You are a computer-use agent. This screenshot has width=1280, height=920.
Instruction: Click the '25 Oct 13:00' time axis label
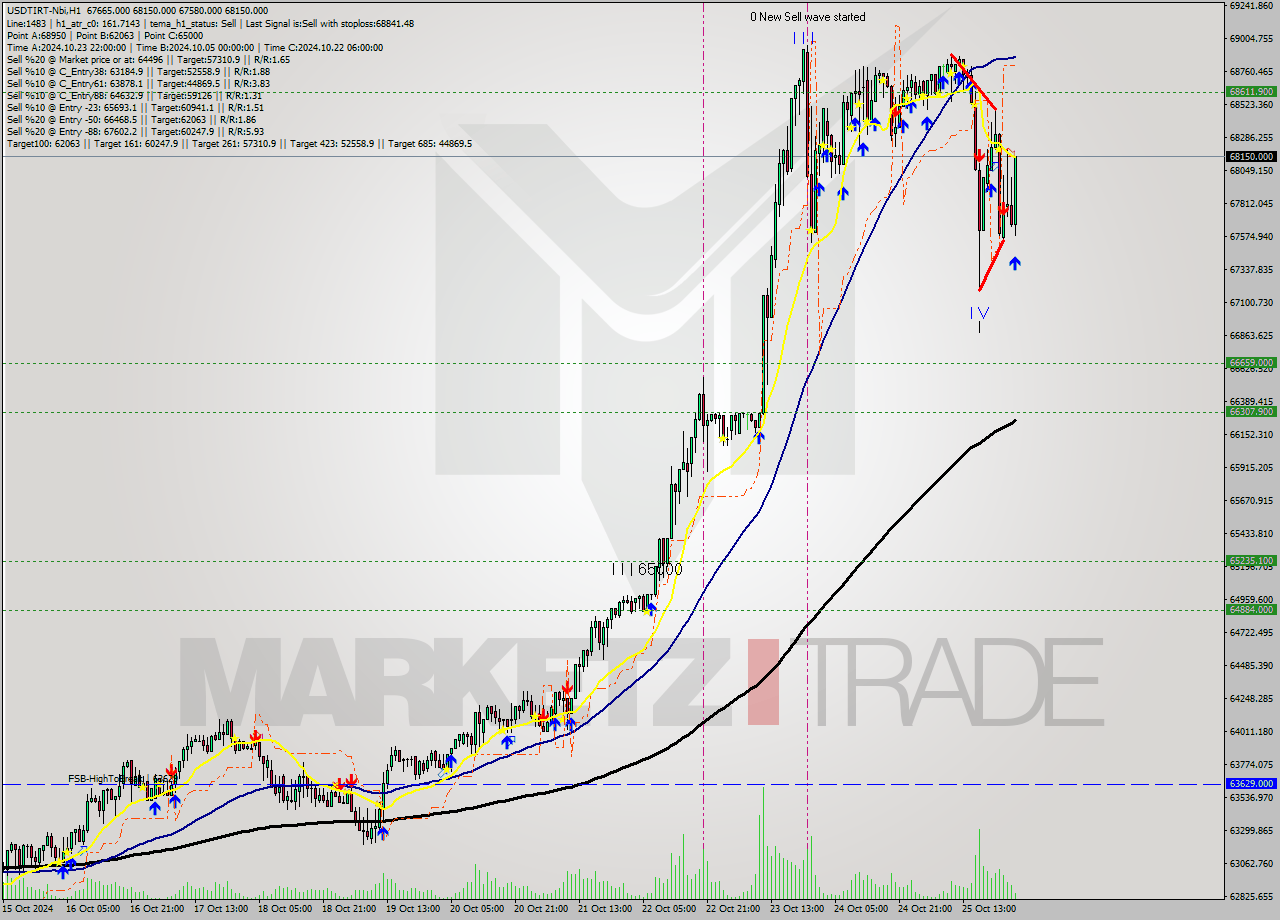click(989, 909)
